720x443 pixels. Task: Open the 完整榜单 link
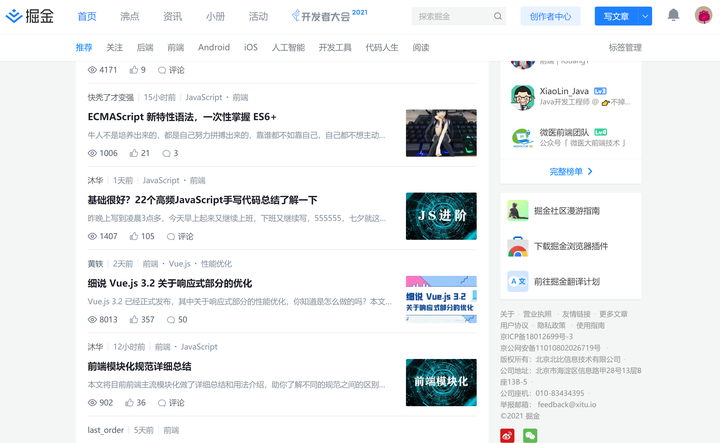pos(571,171)
